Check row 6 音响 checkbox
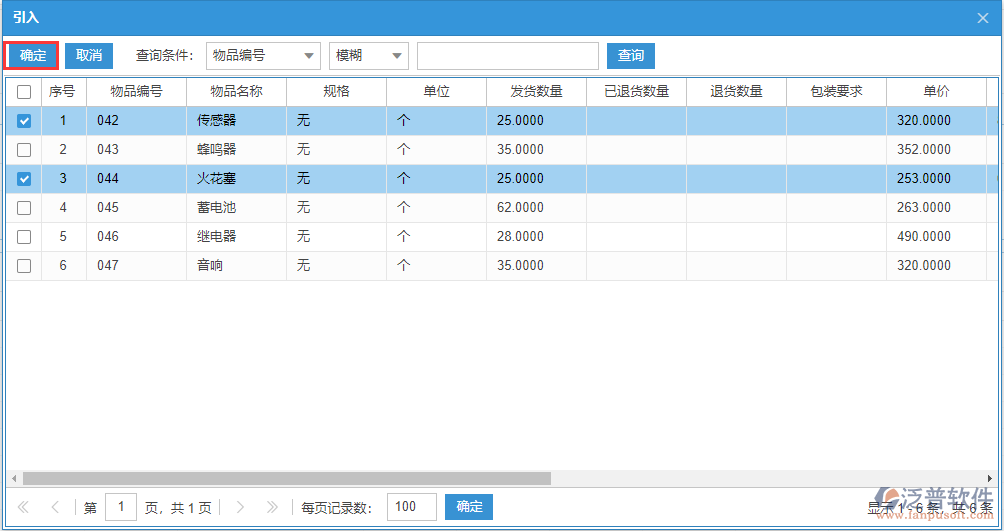 24,265
